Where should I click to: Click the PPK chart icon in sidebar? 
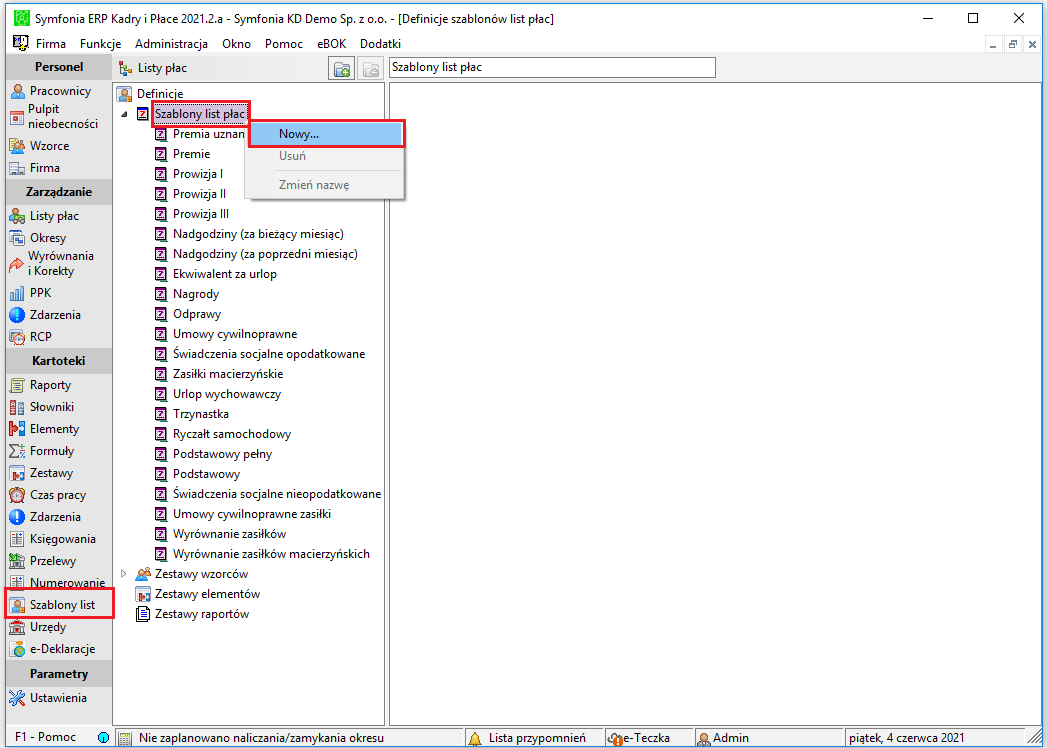coord(17,293)
